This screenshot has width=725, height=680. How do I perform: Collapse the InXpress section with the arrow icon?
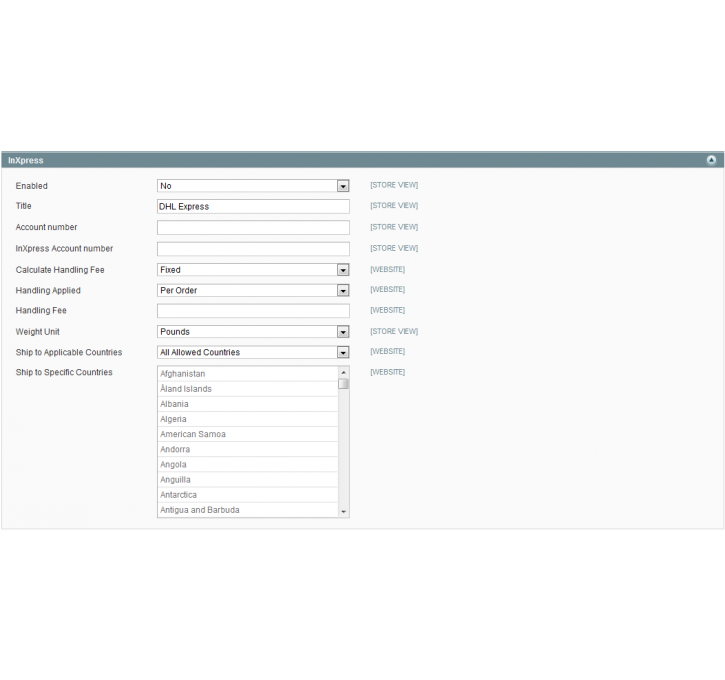711,160
